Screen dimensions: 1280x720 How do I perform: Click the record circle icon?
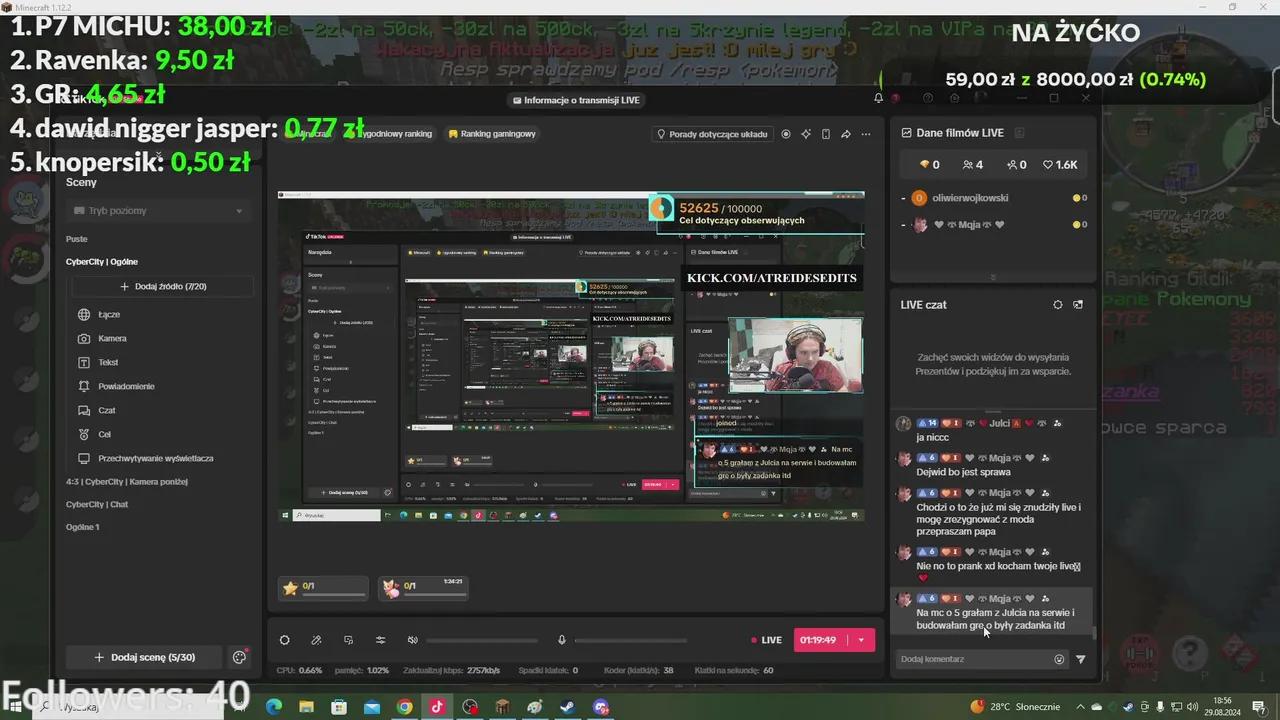(x=786, y=134)
